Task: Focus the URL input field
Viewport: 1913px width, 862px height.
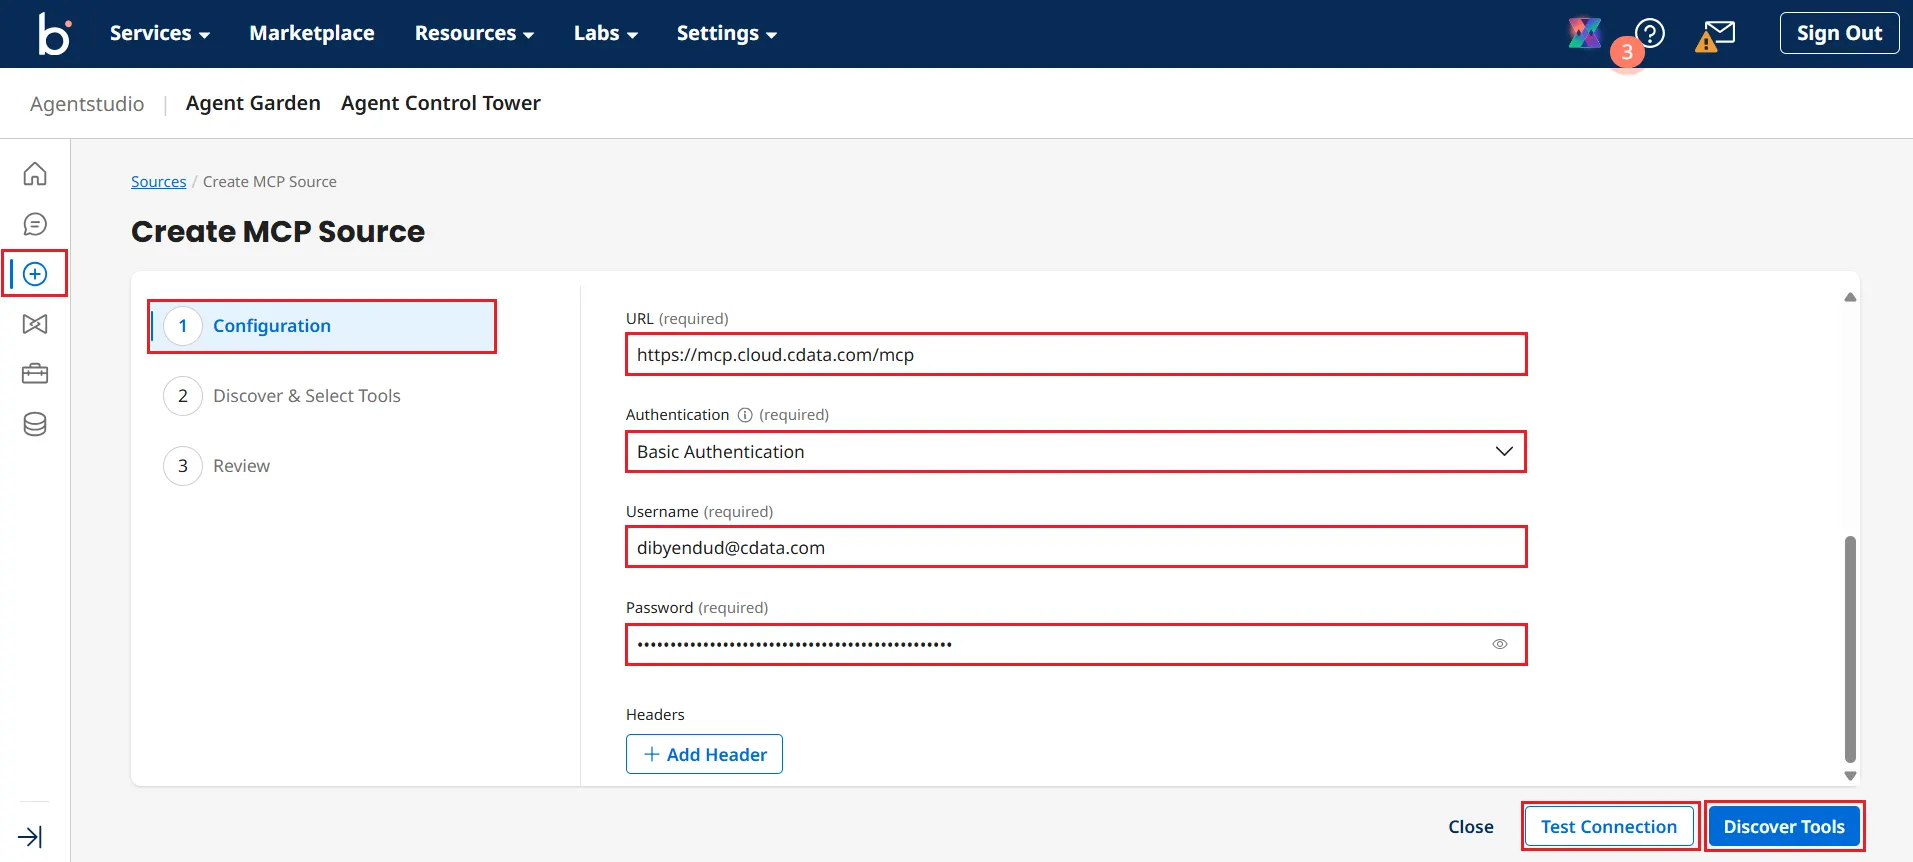Action: pyautogui.click(x=1075, y=355)
